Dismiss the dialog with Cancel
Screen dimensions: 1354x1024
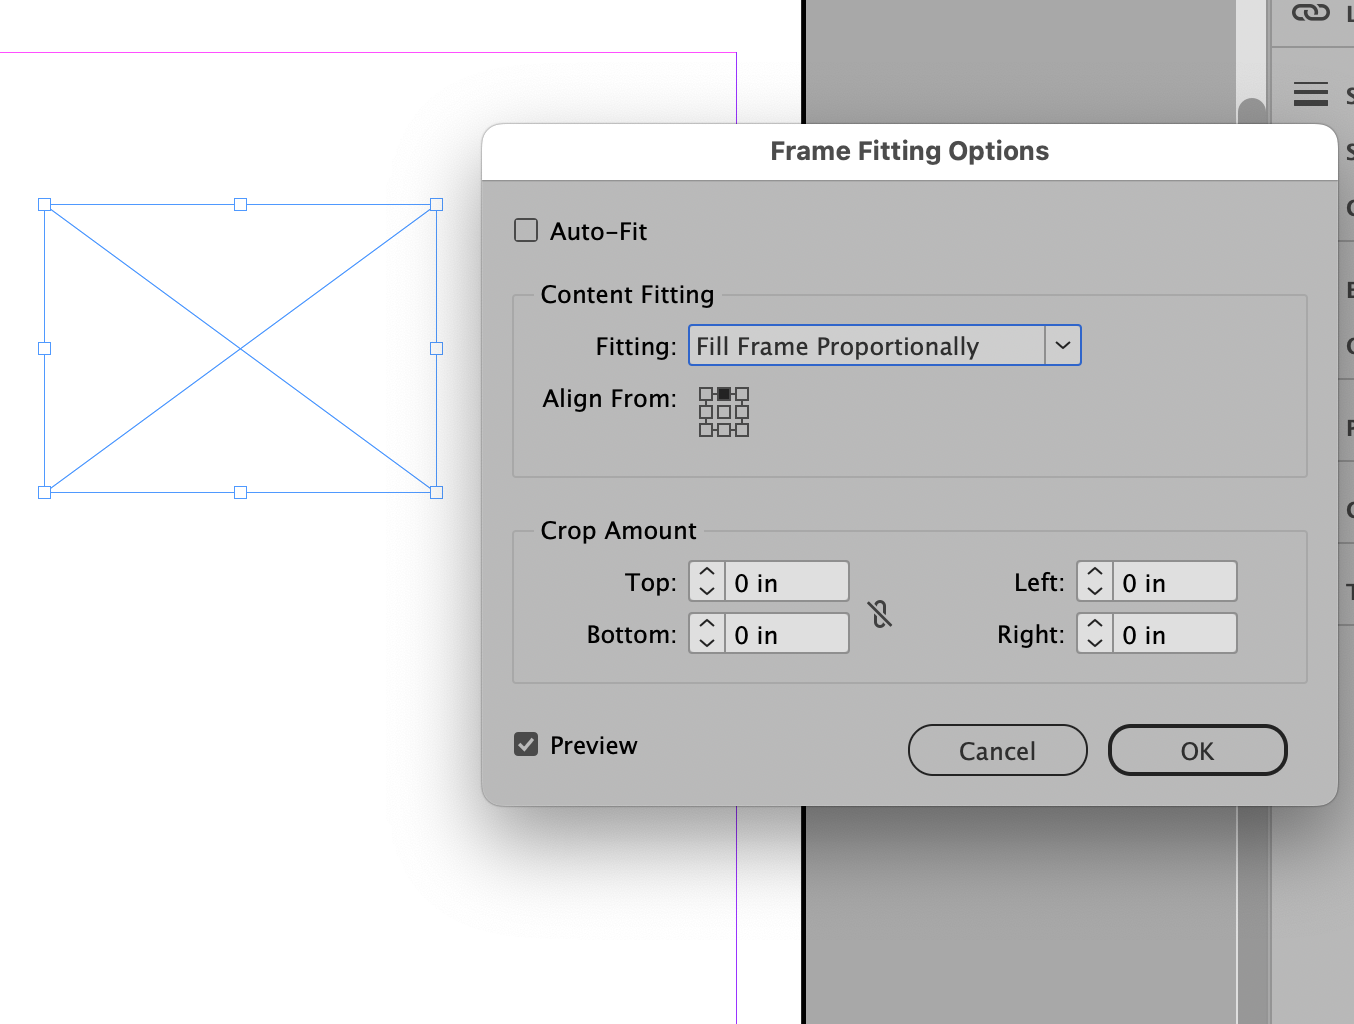click(997, 750)
